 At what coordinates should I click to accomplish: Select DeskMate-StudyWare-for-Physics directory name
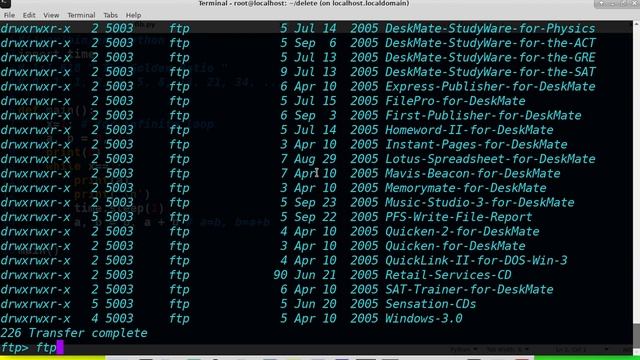point(490,28)
